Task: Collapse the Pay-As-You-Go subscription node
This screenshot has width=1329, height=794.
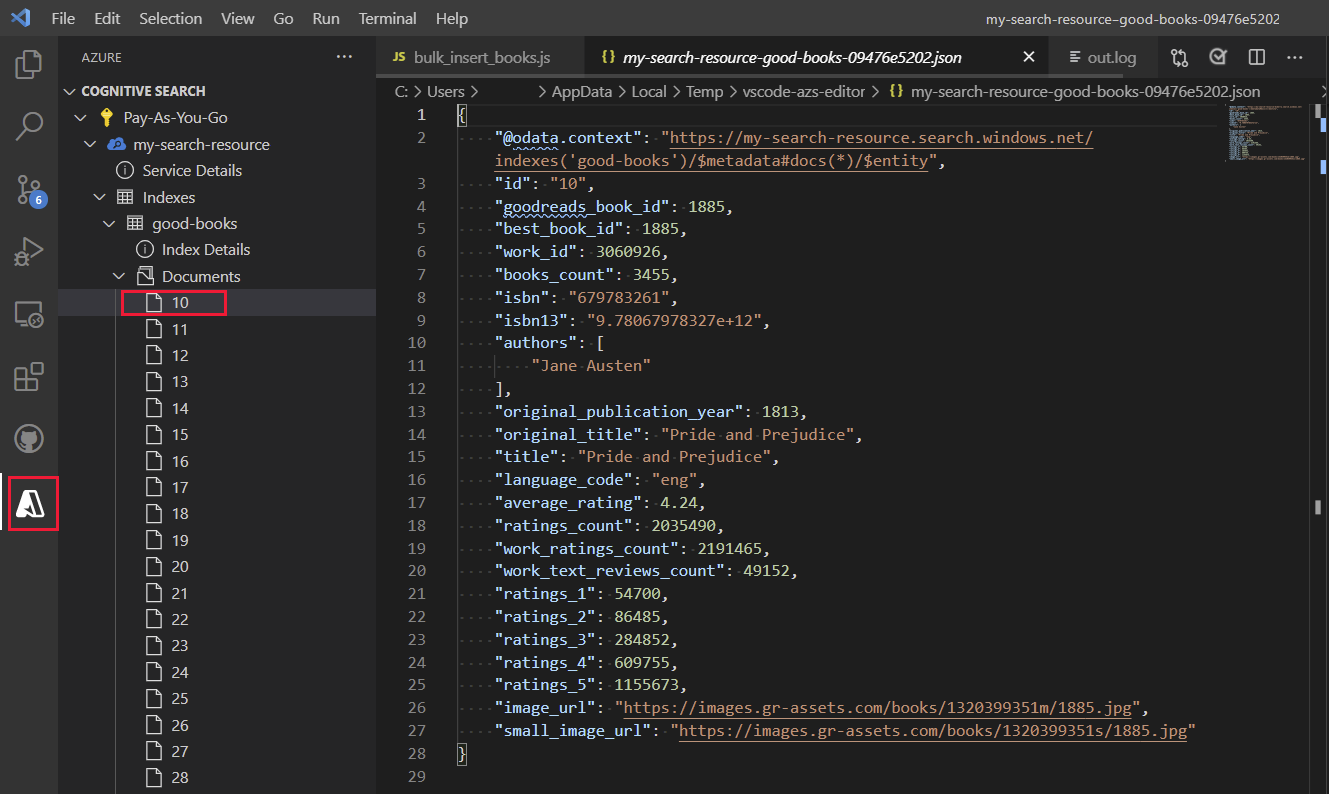Action: click(81, 117)
